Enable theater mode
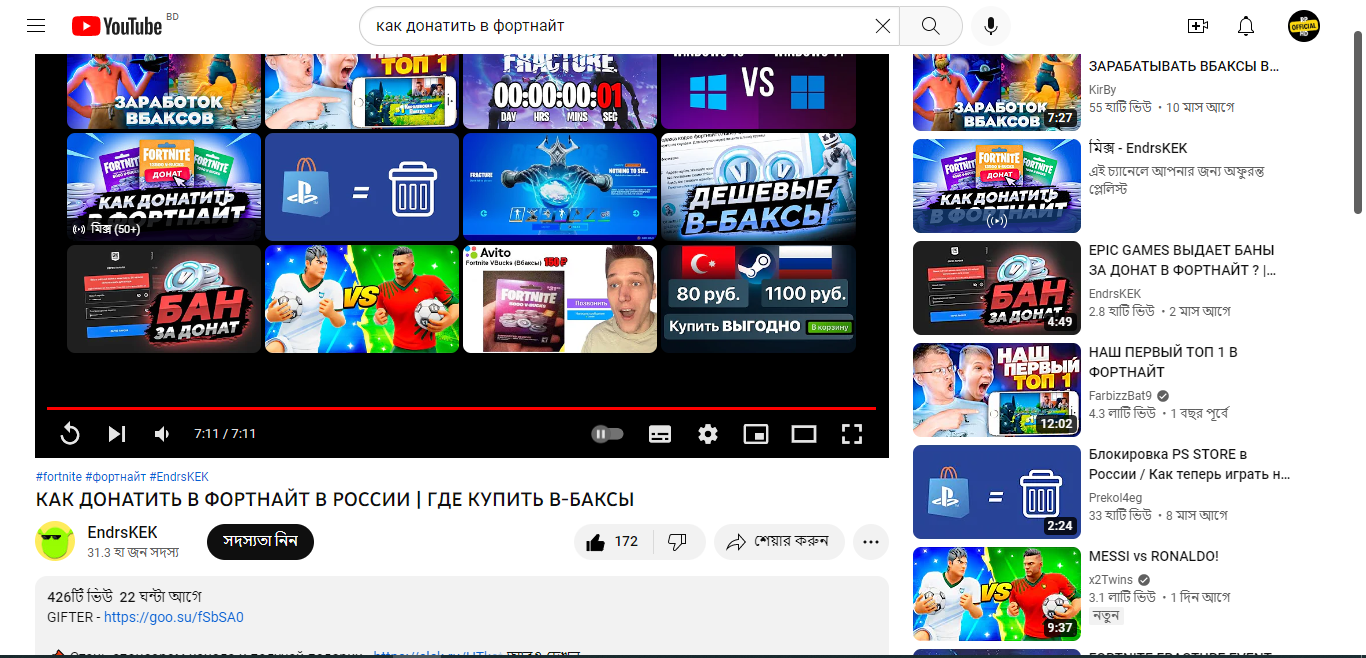 click(x=804, y=434)
